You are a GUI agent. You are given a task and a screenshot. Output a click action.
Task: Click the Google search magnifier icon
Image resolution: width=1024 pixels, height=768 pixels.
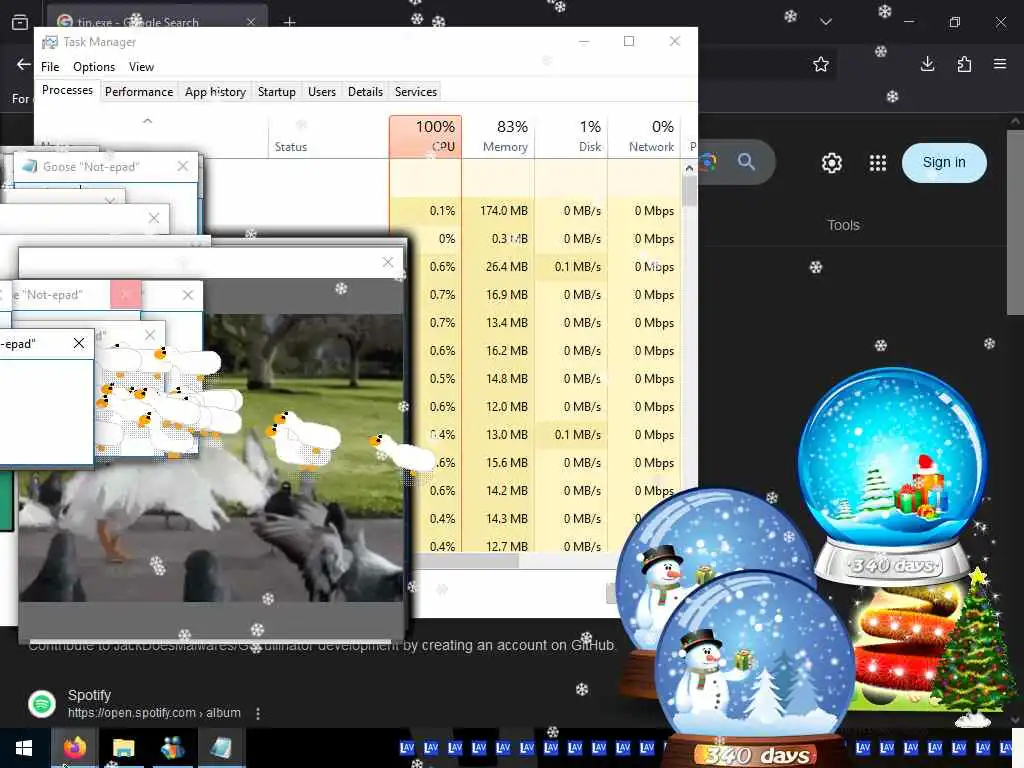[x=746, y=161]
